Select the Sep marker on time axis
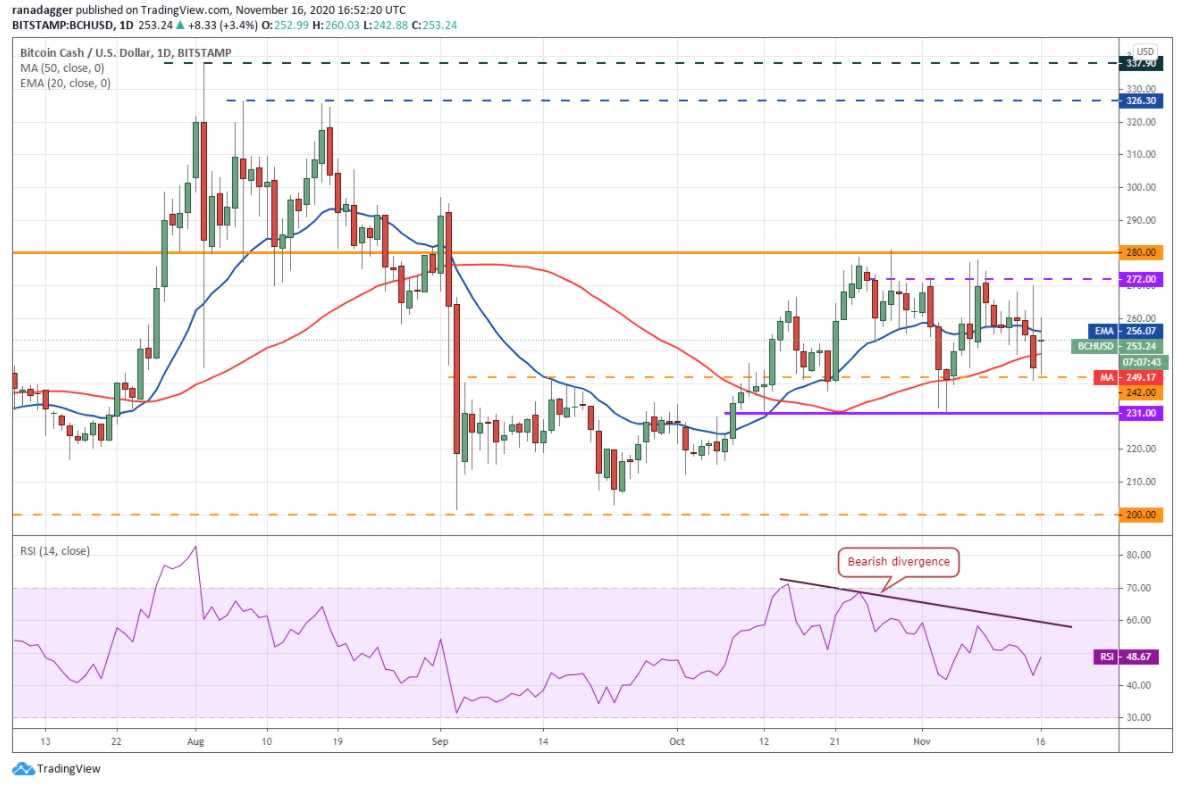The width and height of the screenshot is (1186, 793). point(440,742)
